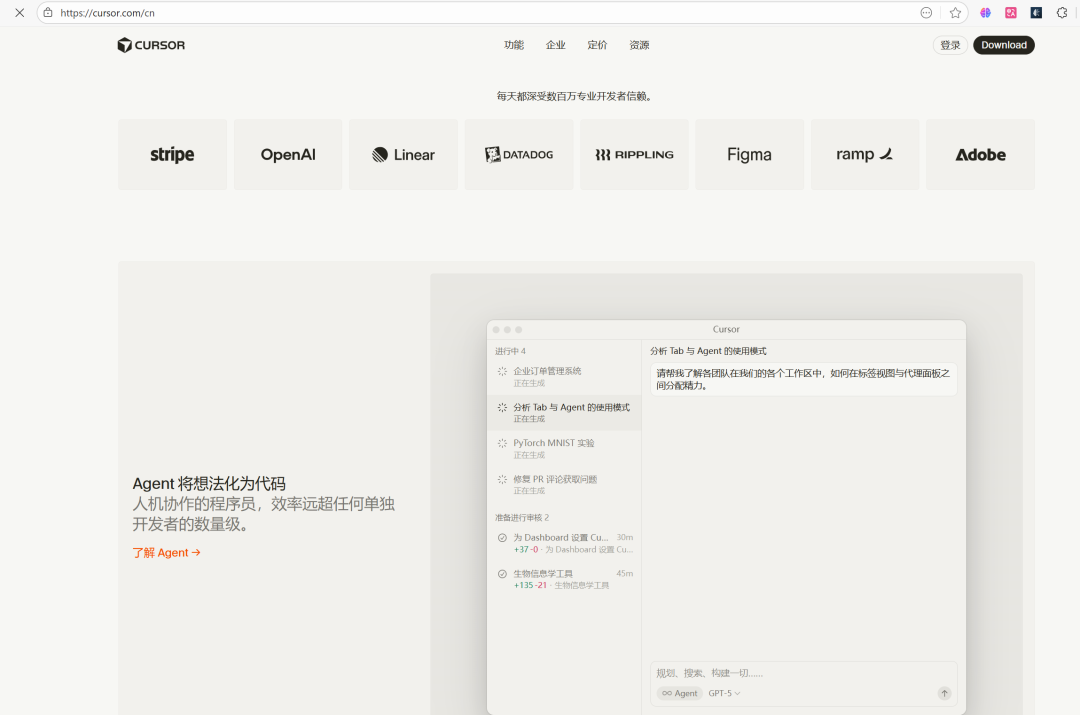Viewport: 1080px width, 715px height.
Task: Open the 生物信息学工具 review row
Action: pos(564,579)
